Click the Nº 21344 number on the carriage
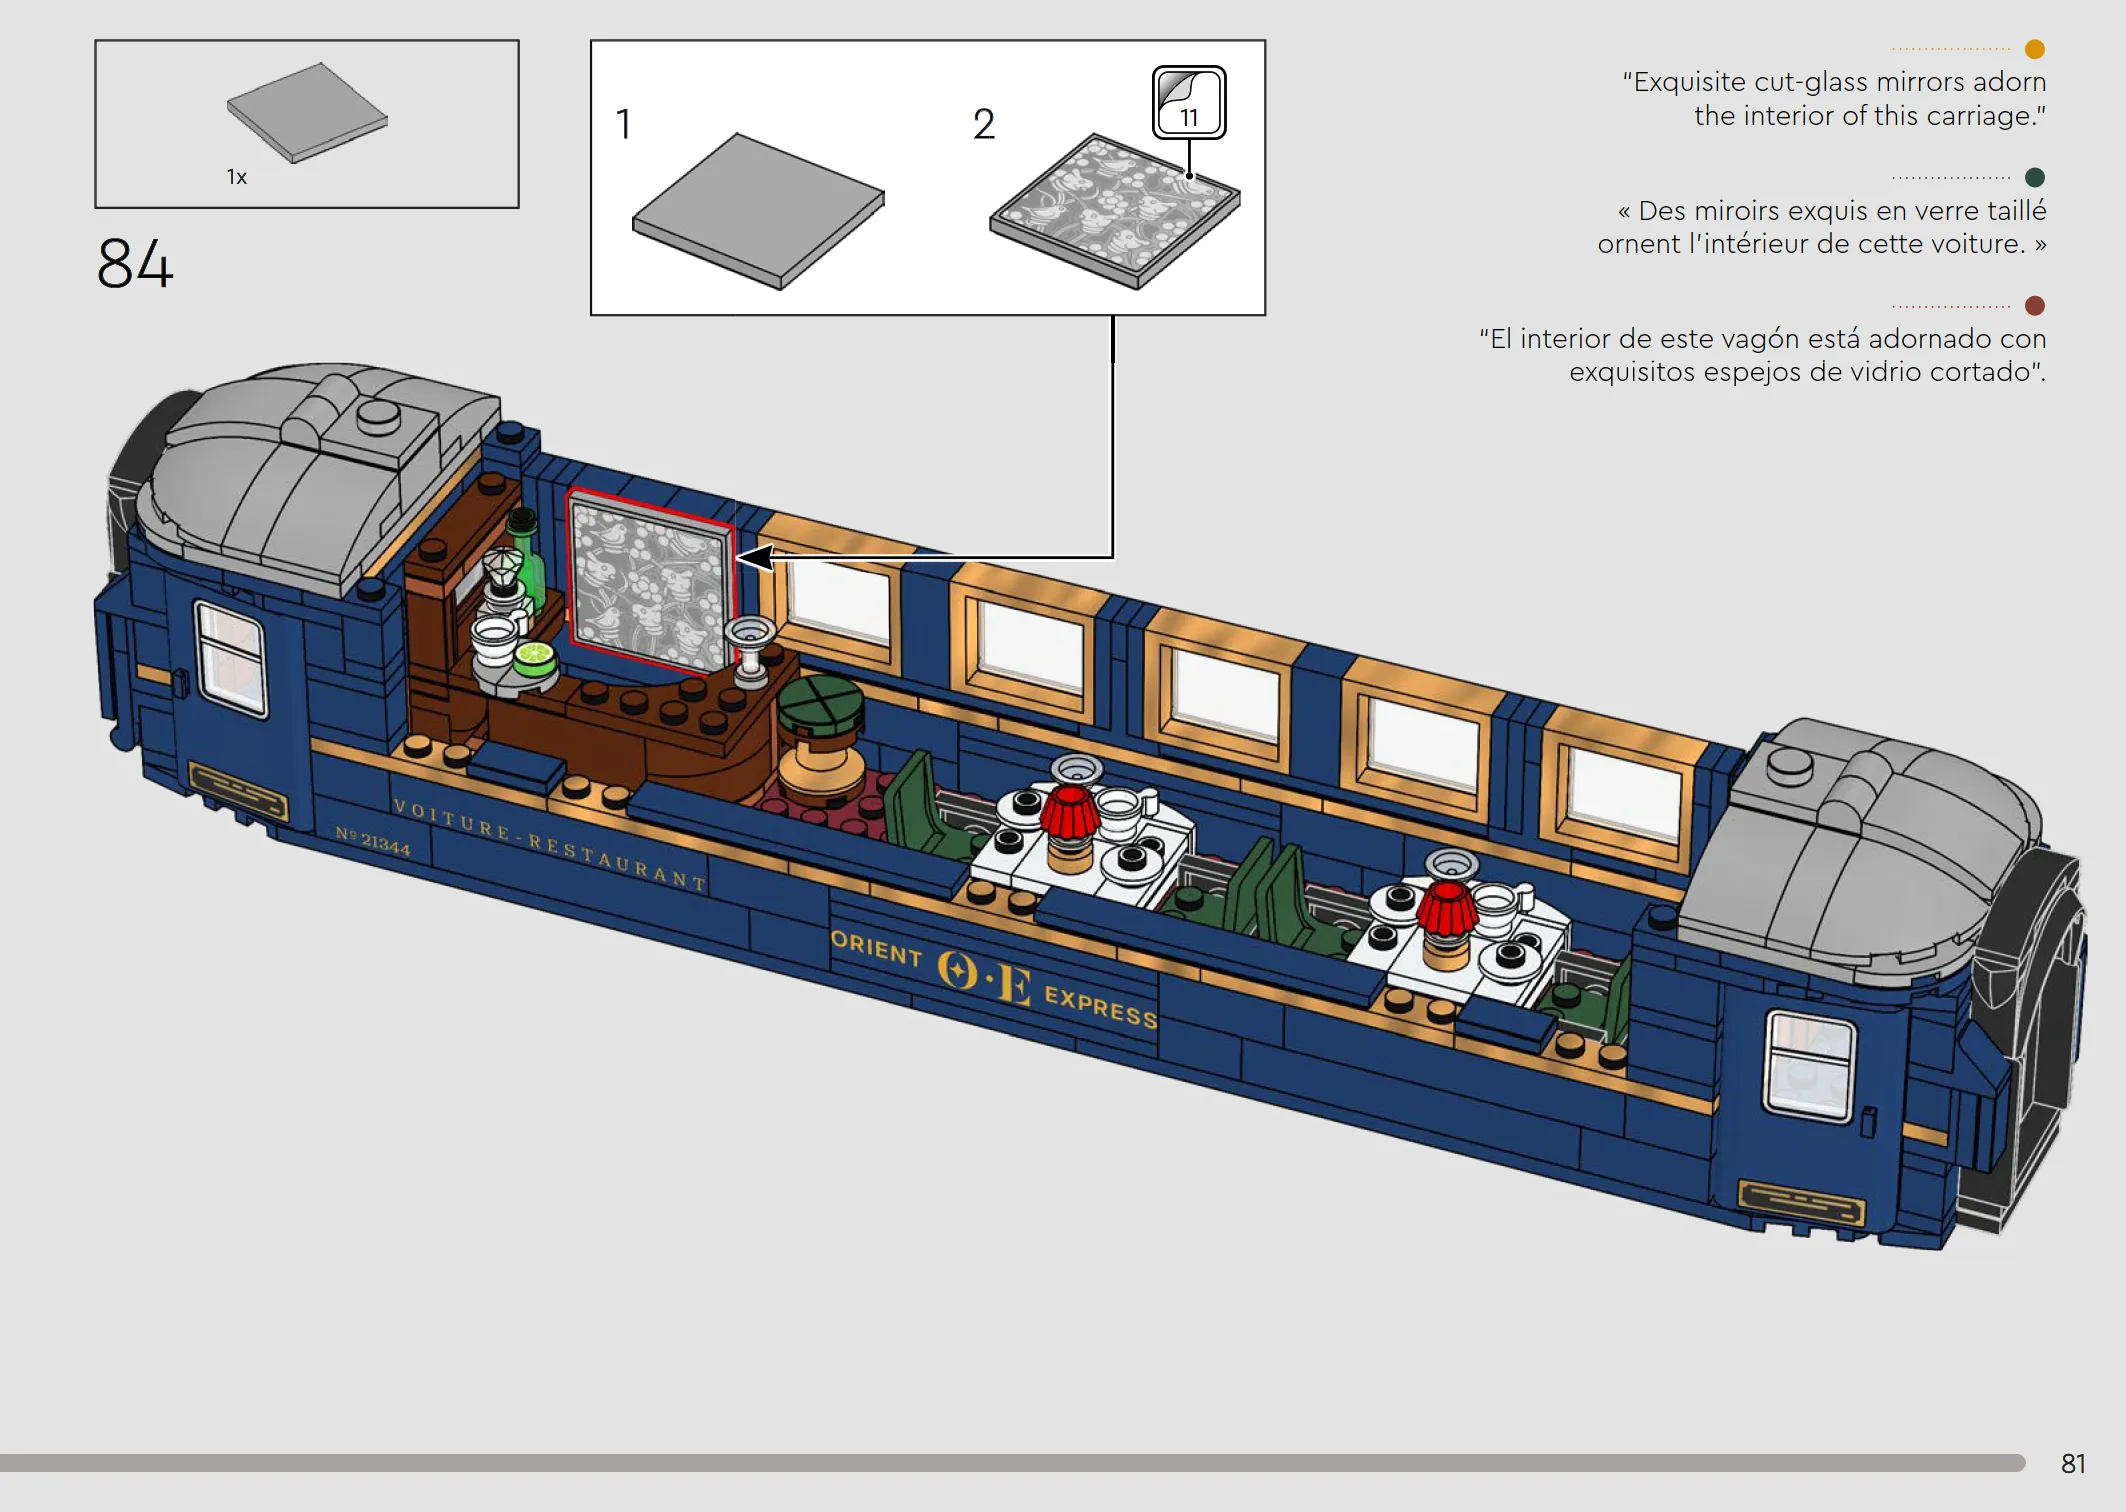 (x=373, y=840)
